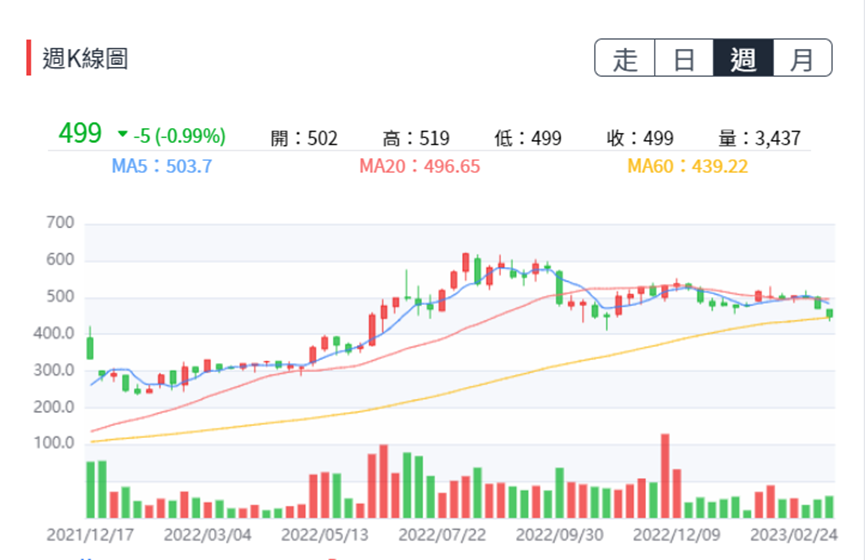Select the tallest red volume bar
This screenshot has height=560, width=865.
pos(665,475)
